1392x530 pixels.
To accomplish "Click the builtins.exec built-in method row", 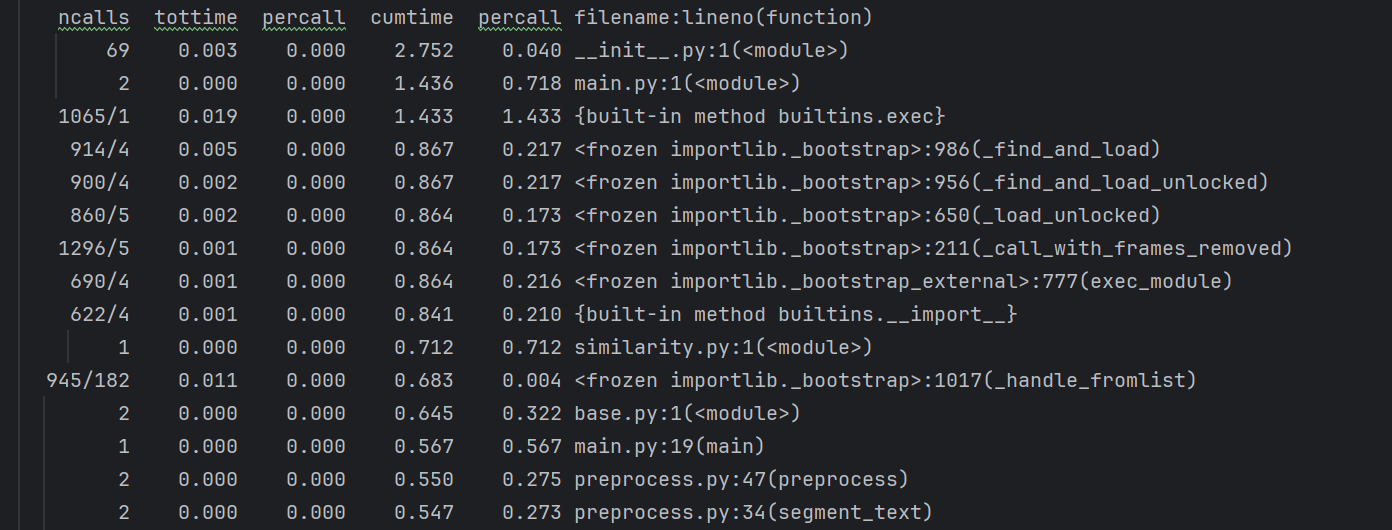I will pos(759,117).
